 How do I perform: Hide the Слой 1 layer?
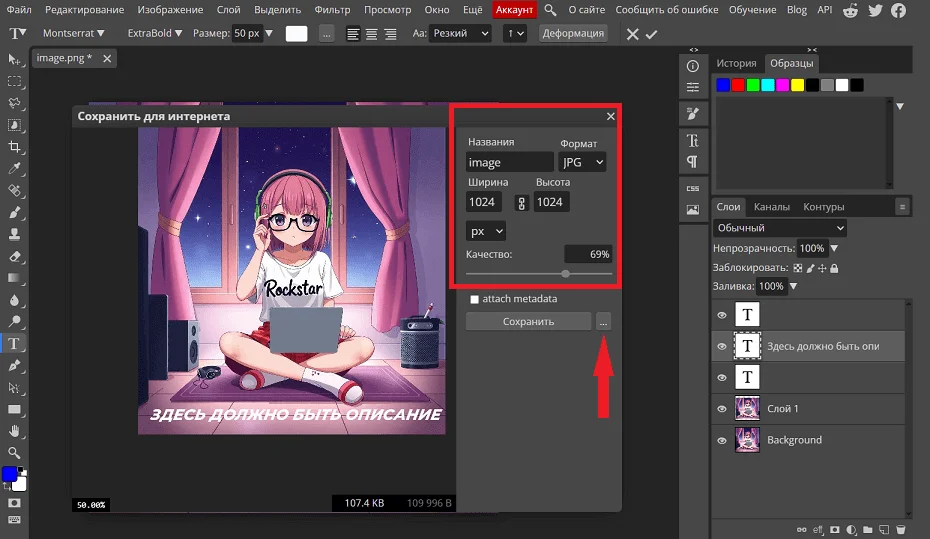[722, 409]
